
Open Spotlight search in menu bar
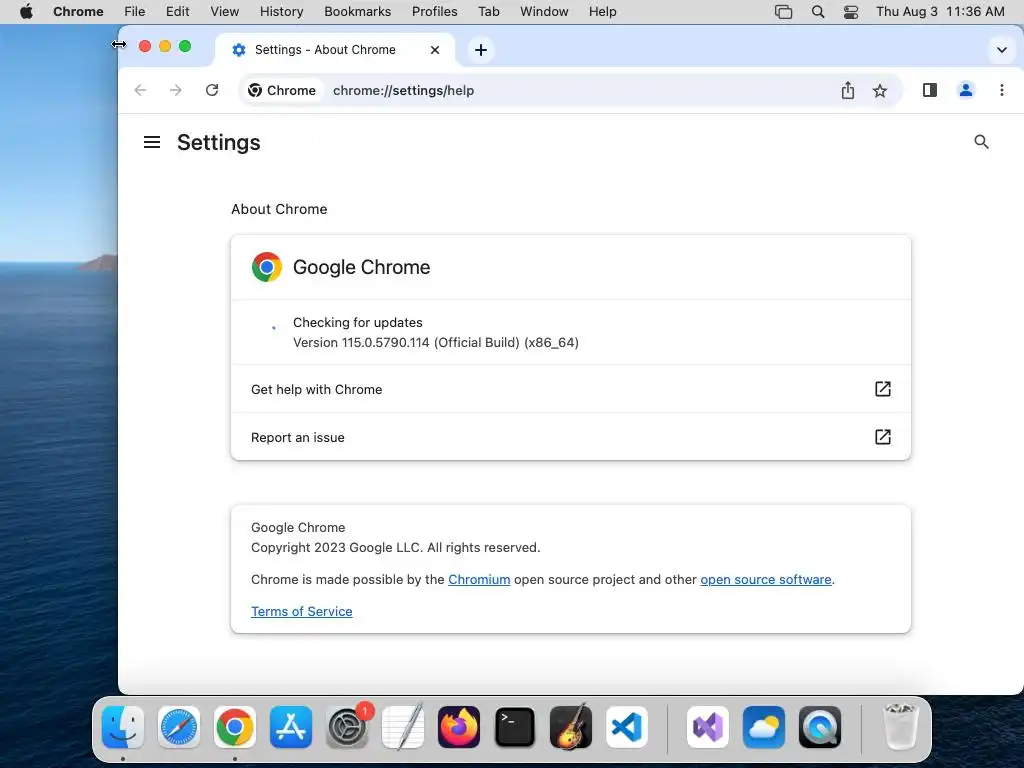click(818, 12)
